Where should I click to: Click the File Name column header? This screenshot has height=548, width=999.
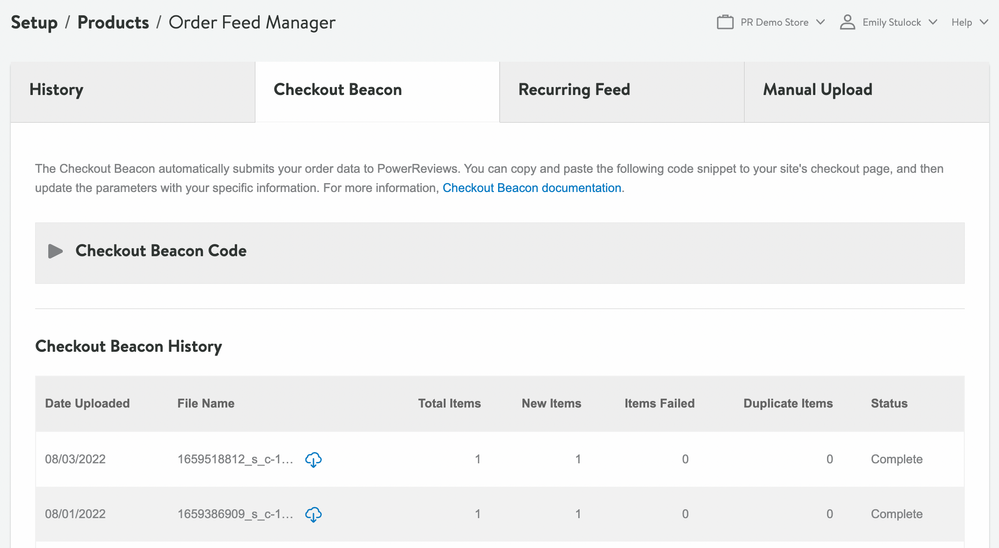point(206,403)
